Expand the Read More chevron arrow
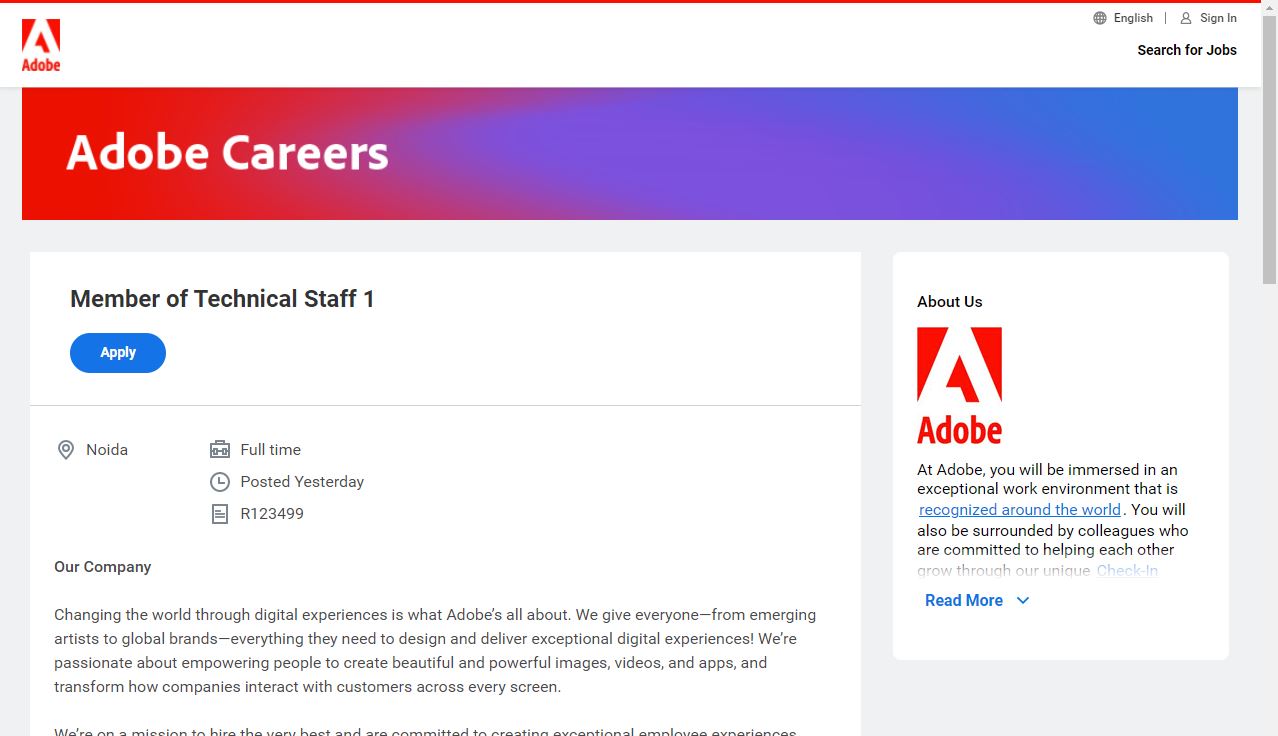1278x736 pixels. (x=1023, y=601)
